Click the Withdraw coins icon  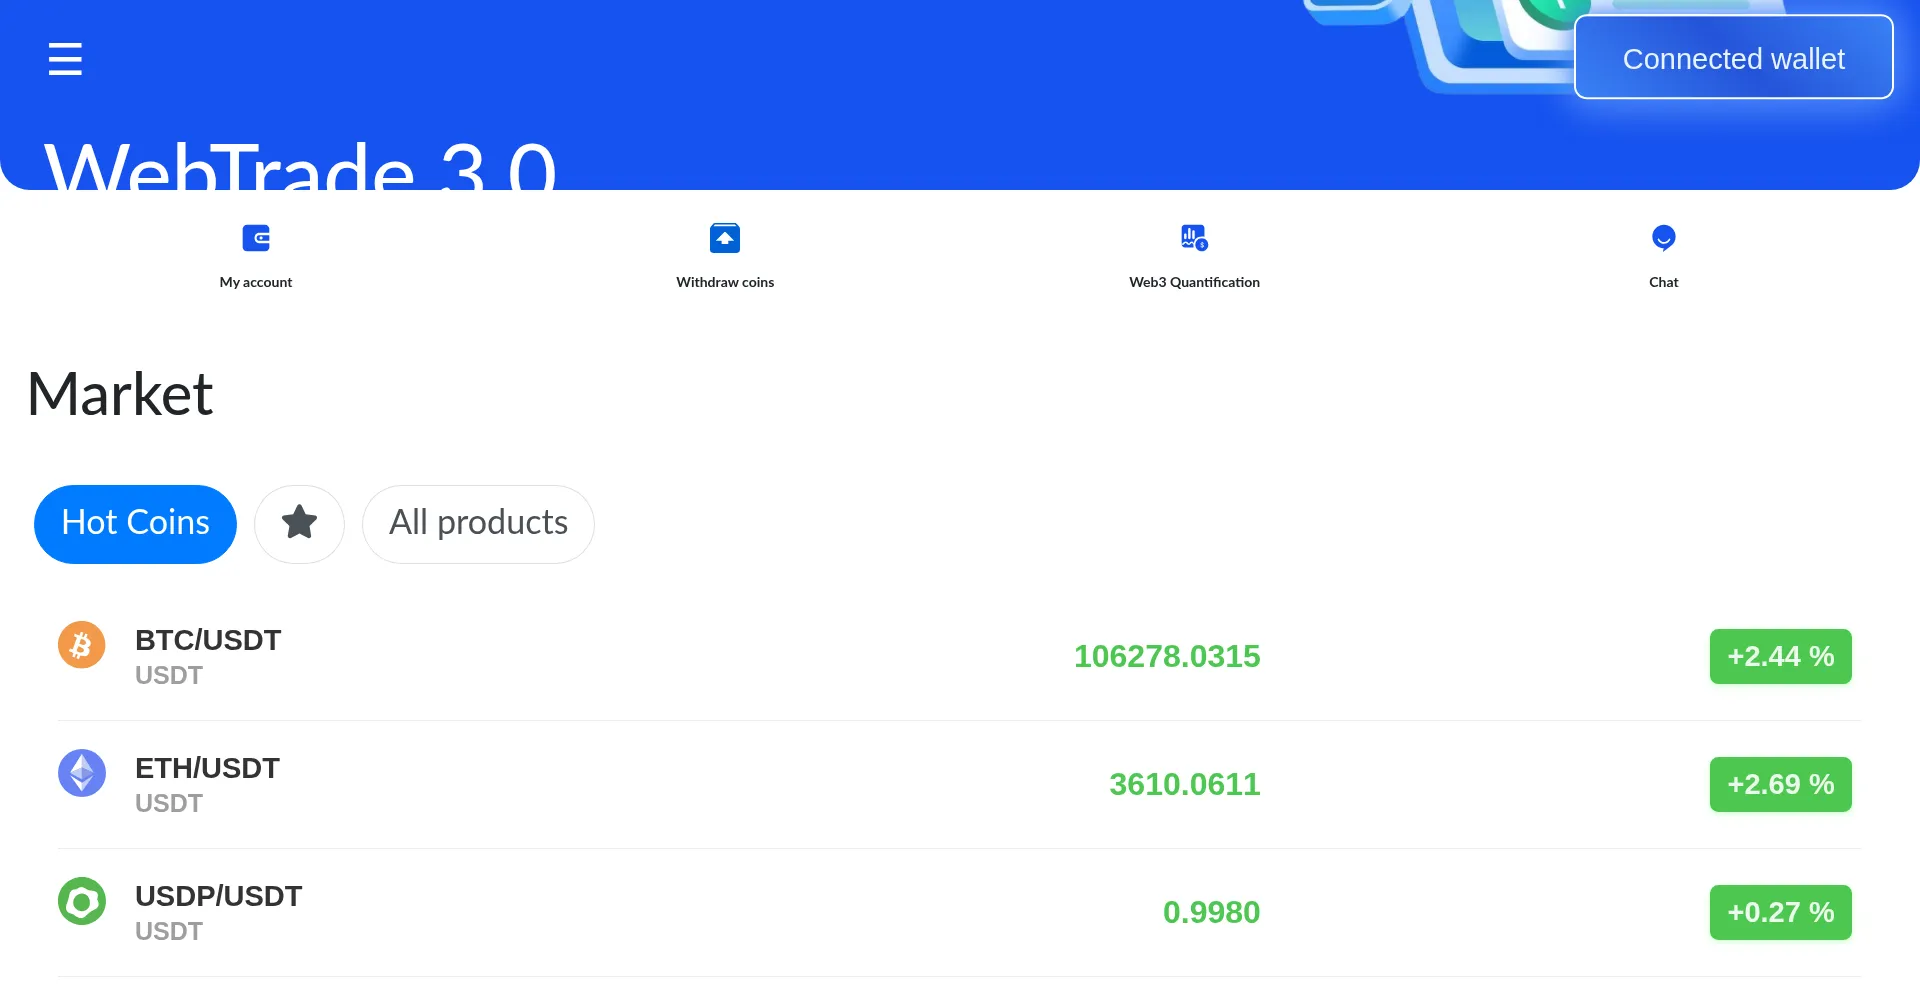725,238
